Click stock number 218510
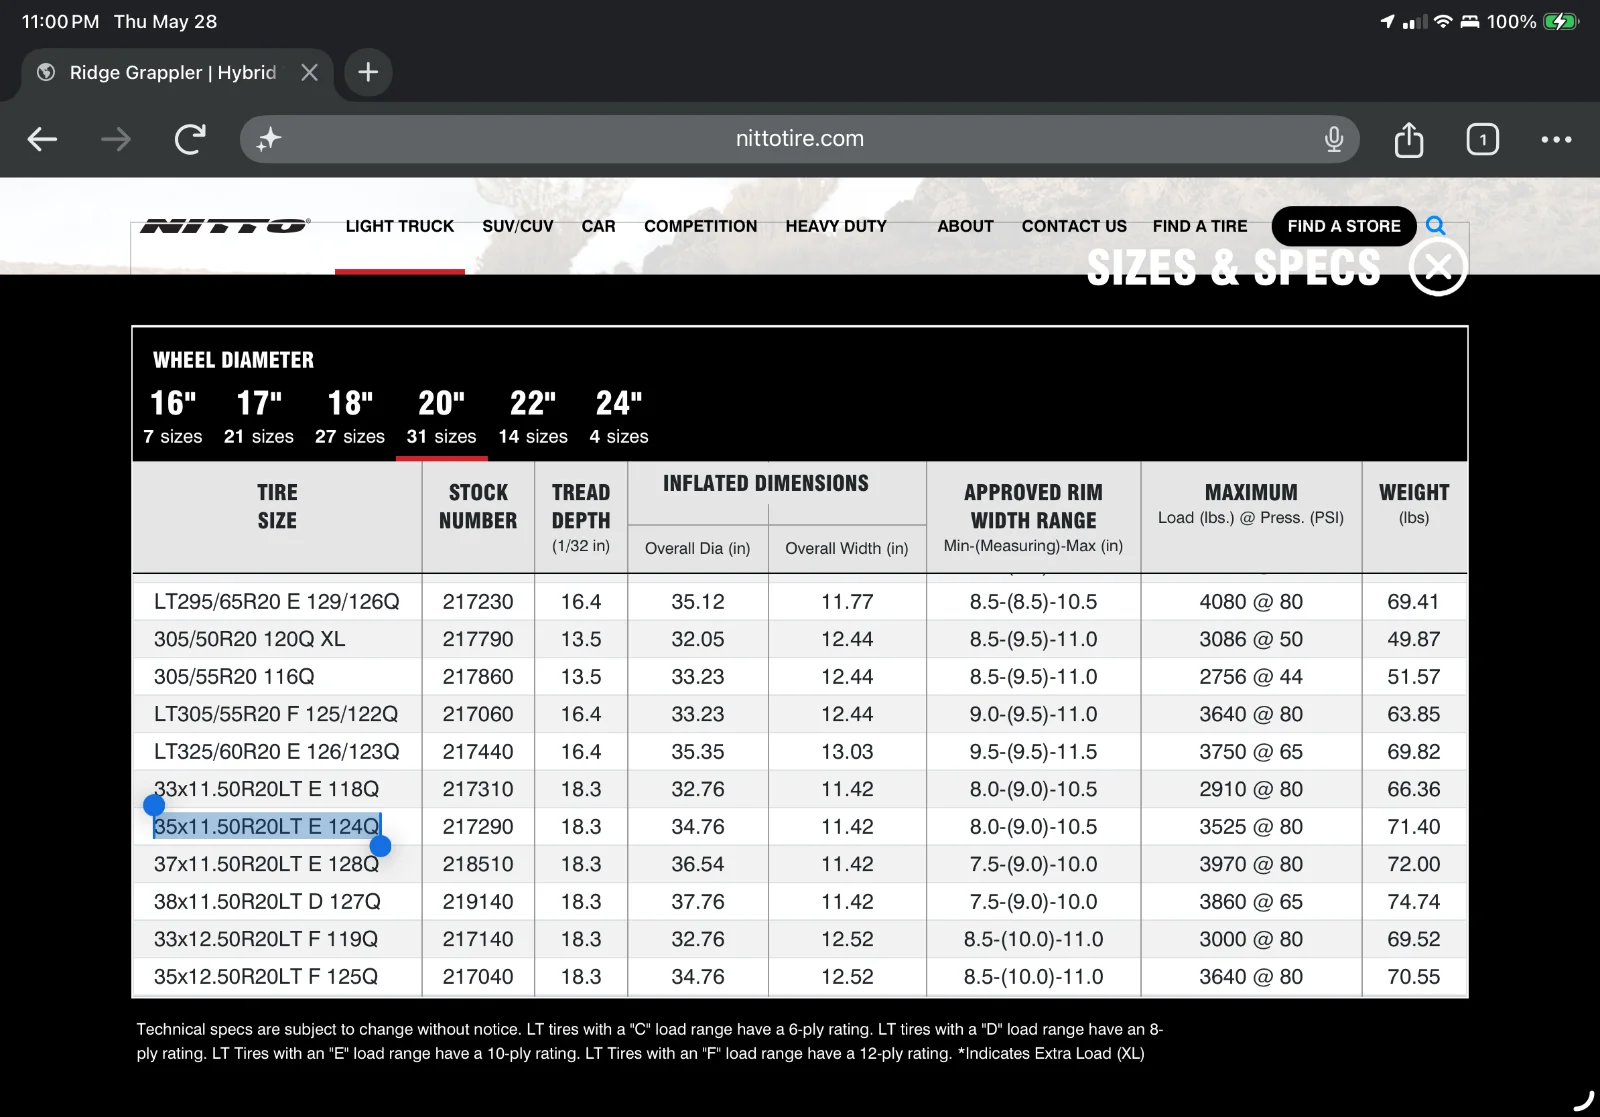 click(478, 864)
